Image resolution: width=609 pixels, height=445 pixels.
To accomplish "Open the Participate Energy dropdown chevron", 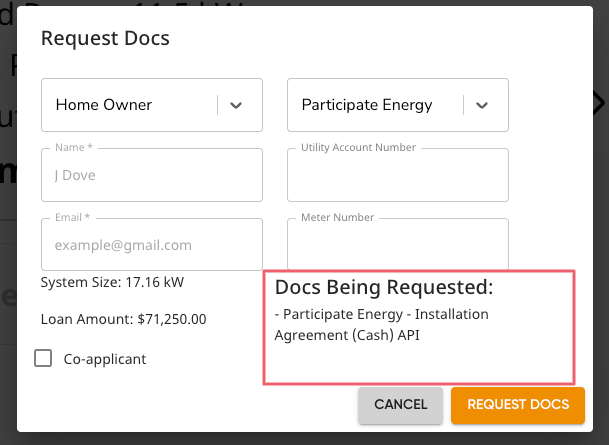I will (482, 105).
